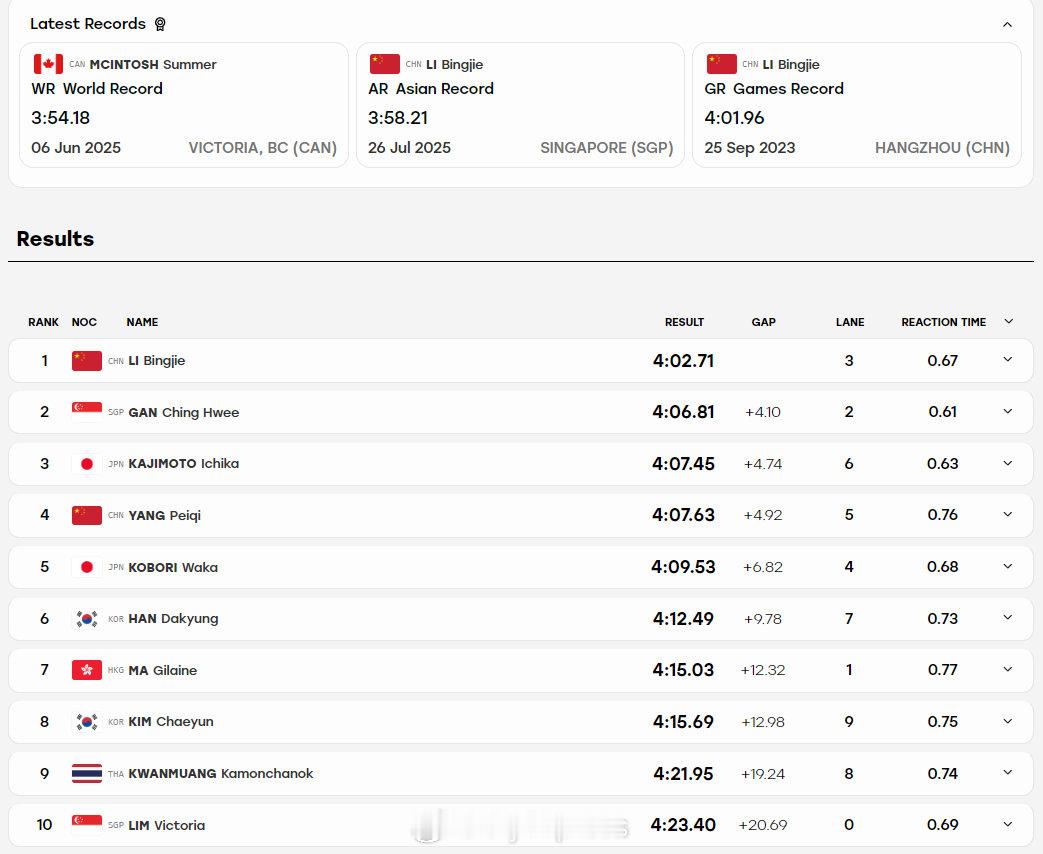Collapse the Latest Records section

(x=1007, y=25)
